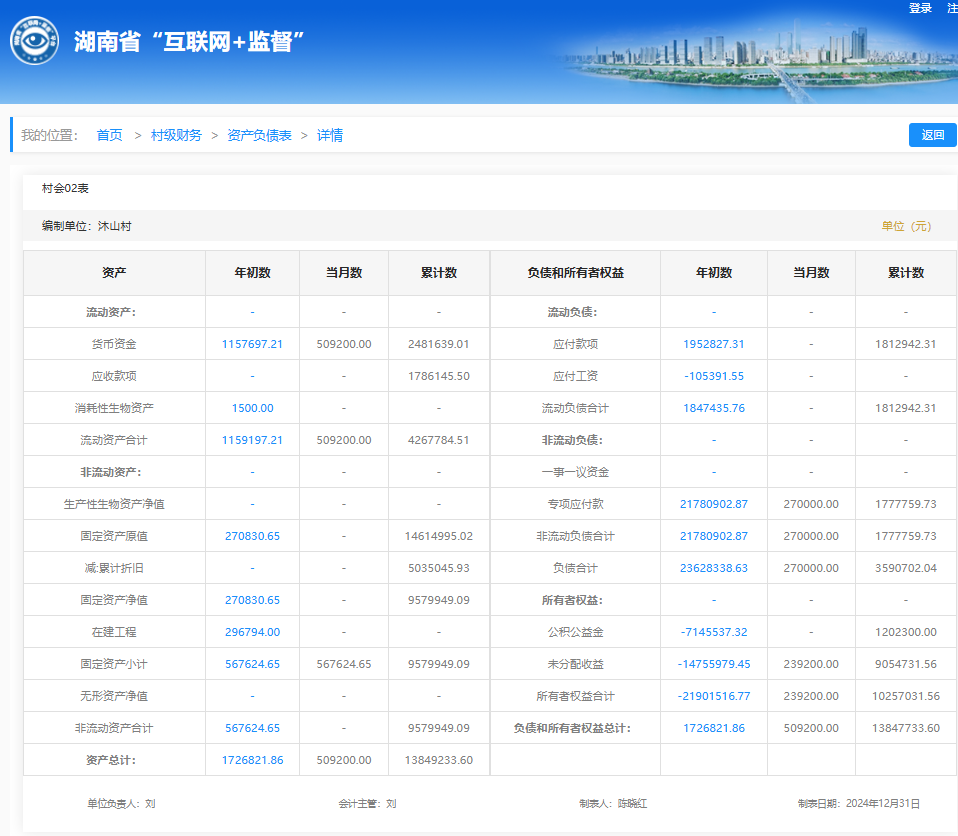958x836 pixels.
Task: Click 应付工资 opening value -105391.55
Action: coord(714,376)
